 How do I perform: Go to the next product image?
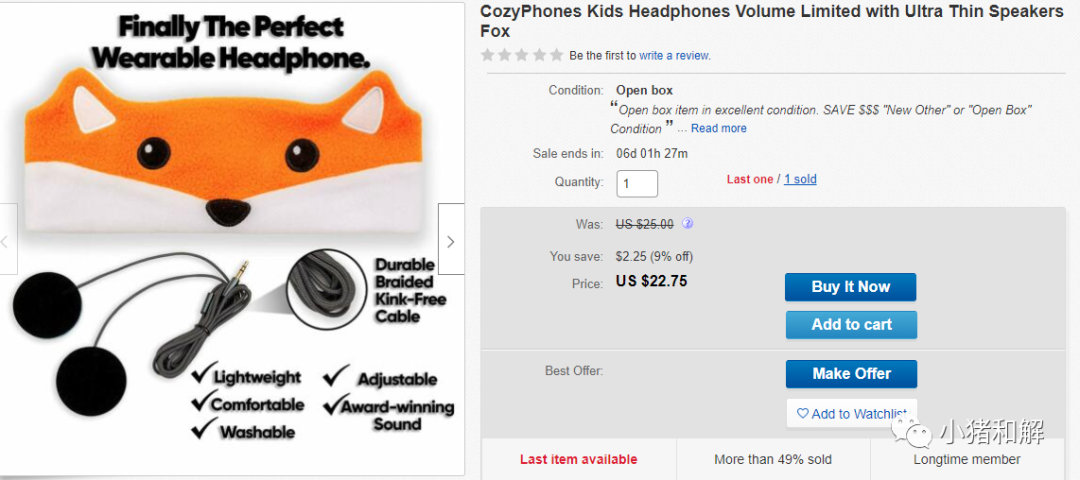pos(451,241)
